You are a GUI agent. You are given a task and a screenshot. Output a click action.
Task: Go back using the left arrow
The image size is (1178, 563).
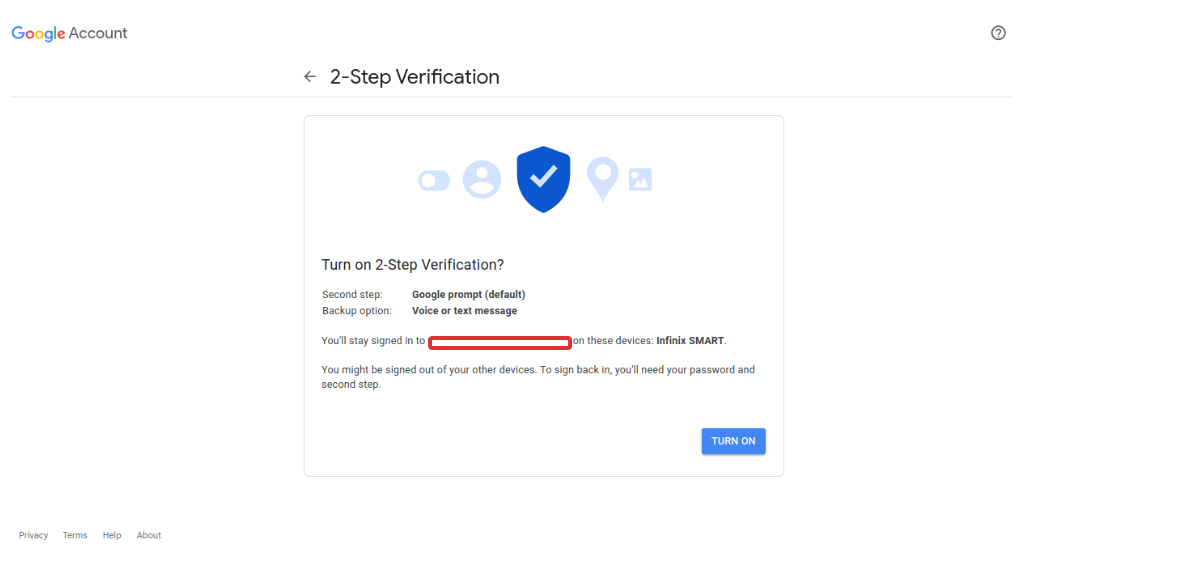[x=310, y=77]
